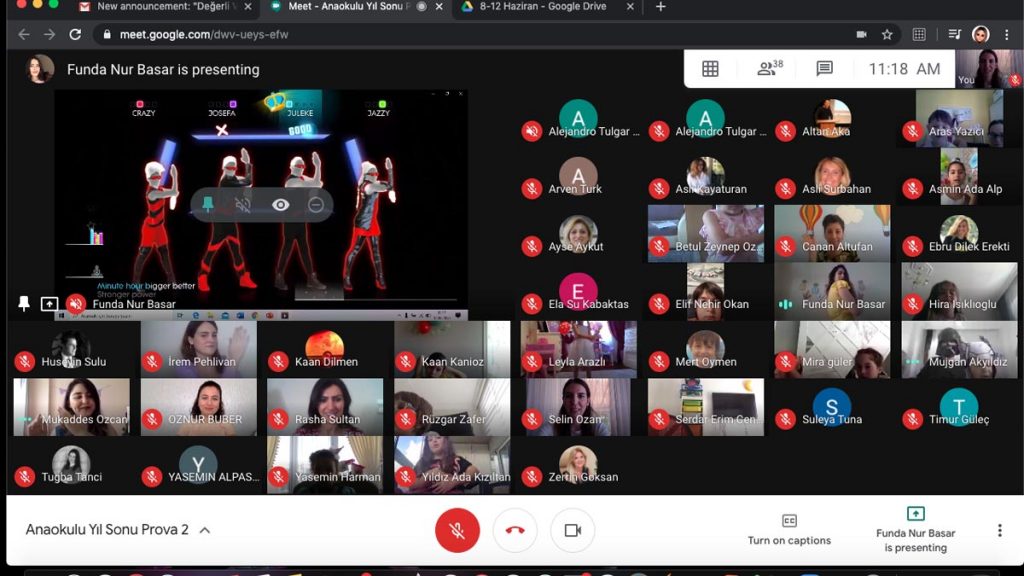1024x576 pixels.
Task: Turn on captions
Action: [789, 530]
